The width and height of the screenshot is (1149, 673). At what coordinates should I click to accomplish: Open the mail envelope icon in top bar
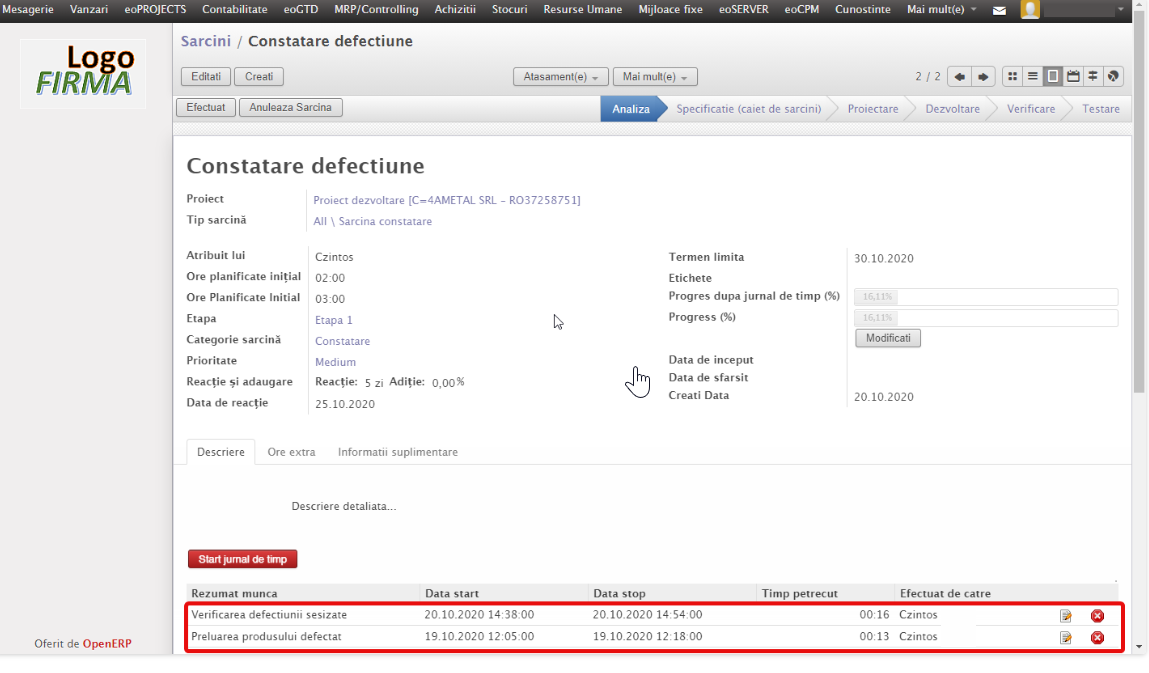tap(999, 10)
